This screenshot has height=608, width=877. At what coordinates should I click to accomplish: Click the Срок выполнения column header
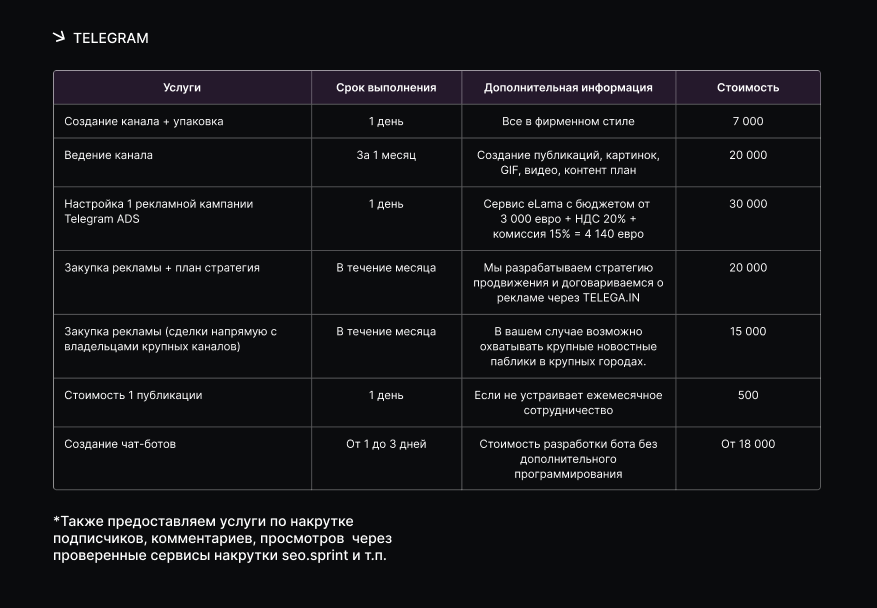coord(386,88)
